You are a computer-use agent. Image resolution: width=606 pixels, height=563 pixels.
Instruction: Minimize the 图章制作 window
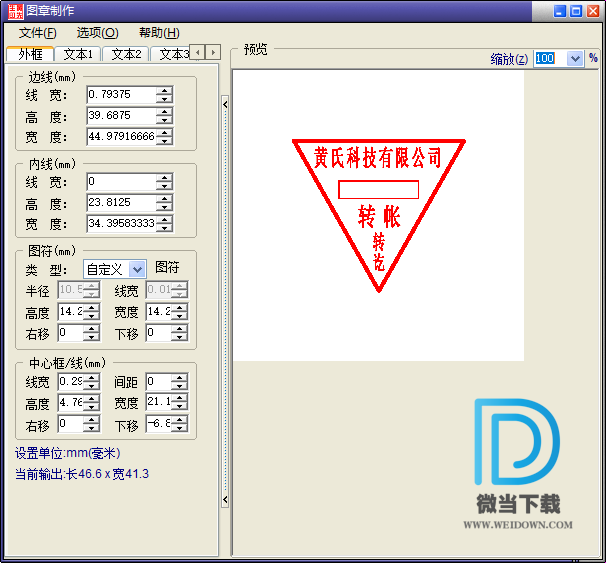559,11
